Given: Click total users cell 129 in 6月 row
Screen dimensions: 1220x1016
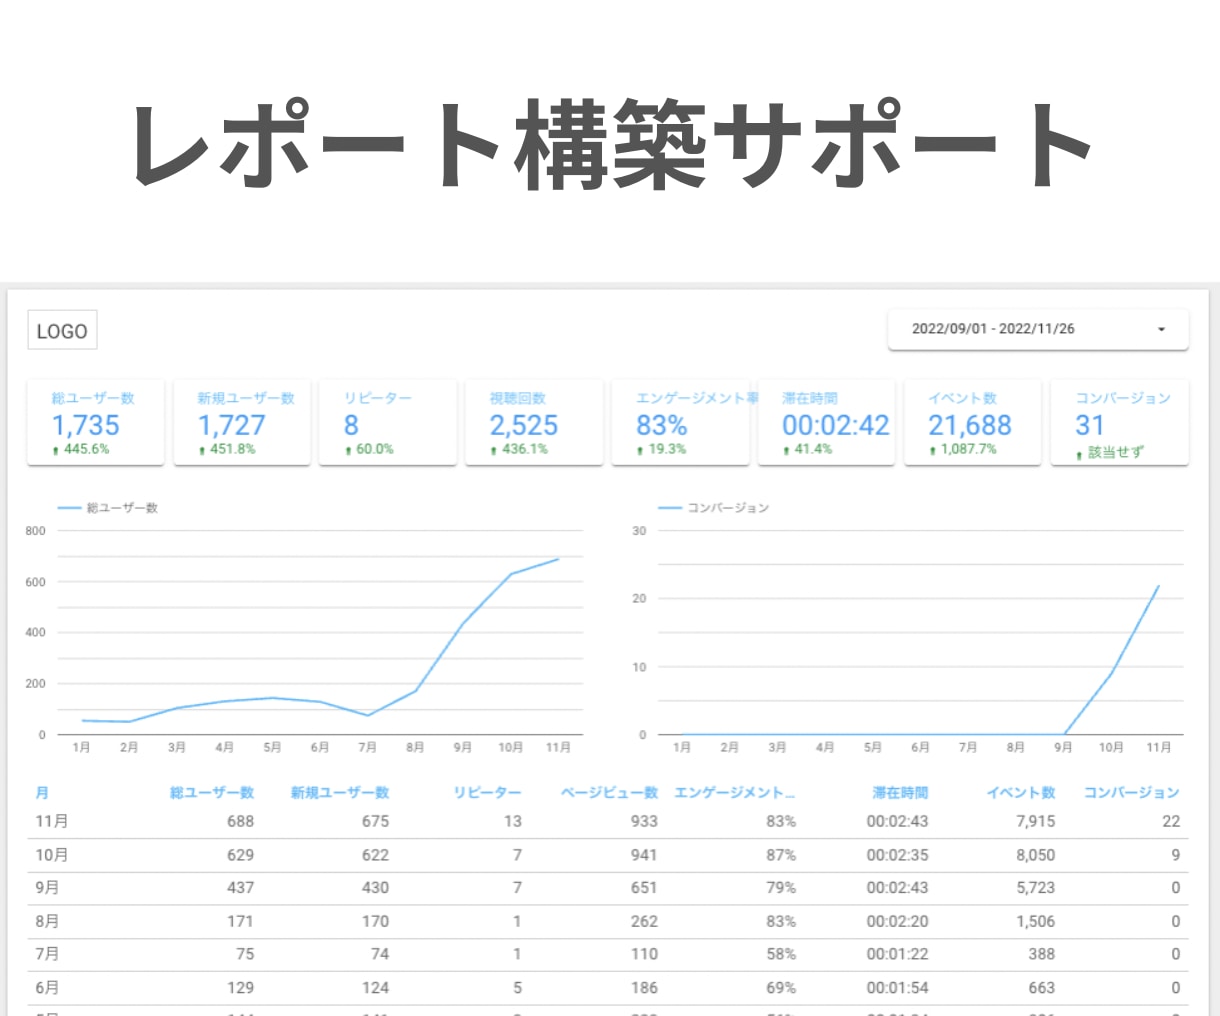Looking at the screenshot, I should pos(240,987).
